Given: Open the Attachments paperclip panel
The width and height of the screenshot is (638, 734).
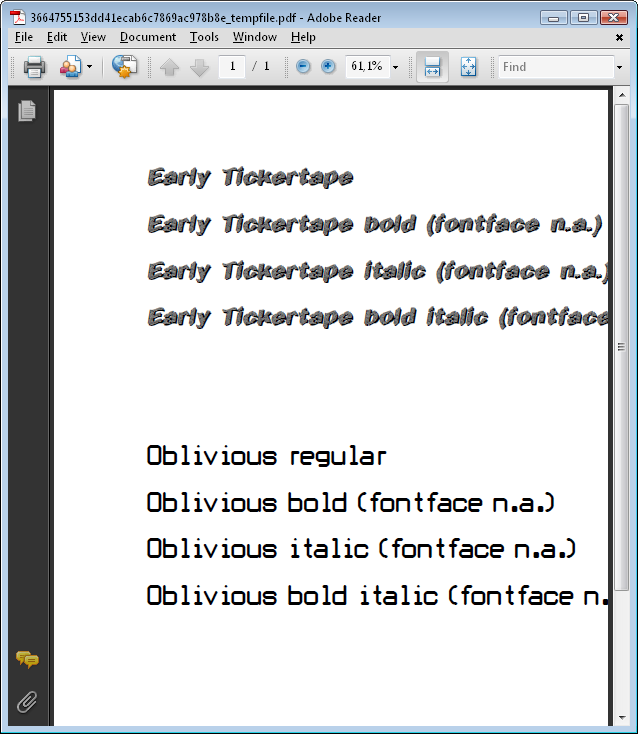Looking at the screenshot, I should [x=27, y=702].
